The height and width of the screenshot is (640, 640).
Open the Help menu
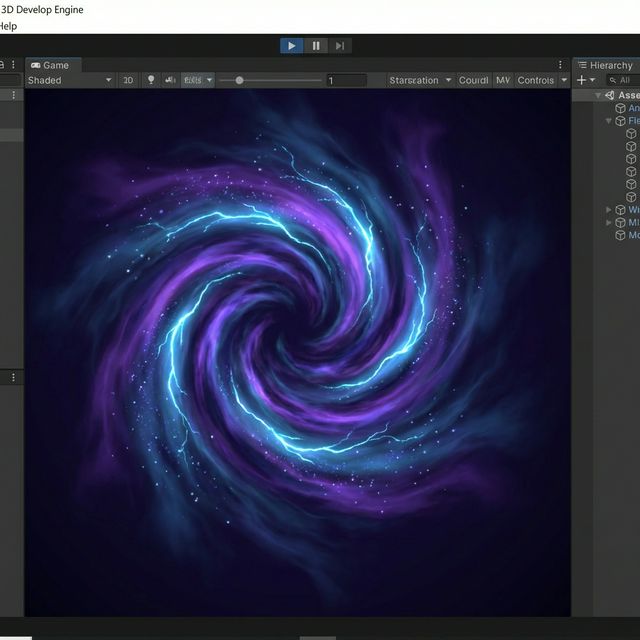pos(8,25)
